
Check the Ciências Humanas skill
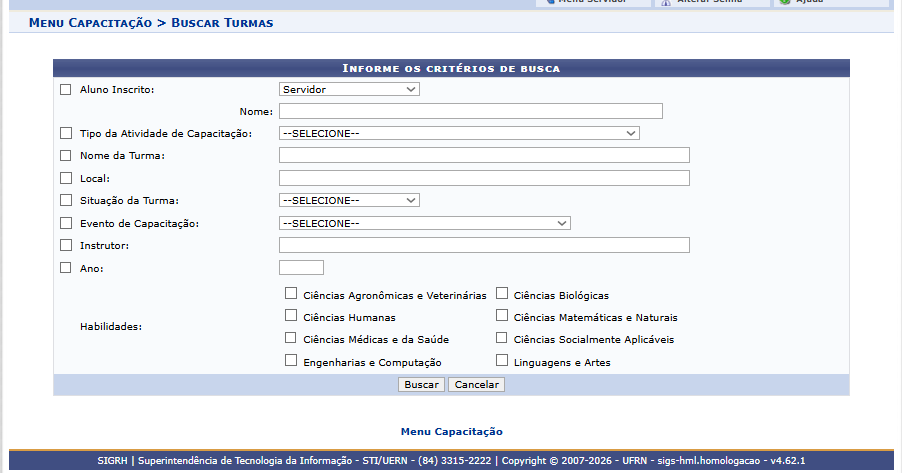291,315
